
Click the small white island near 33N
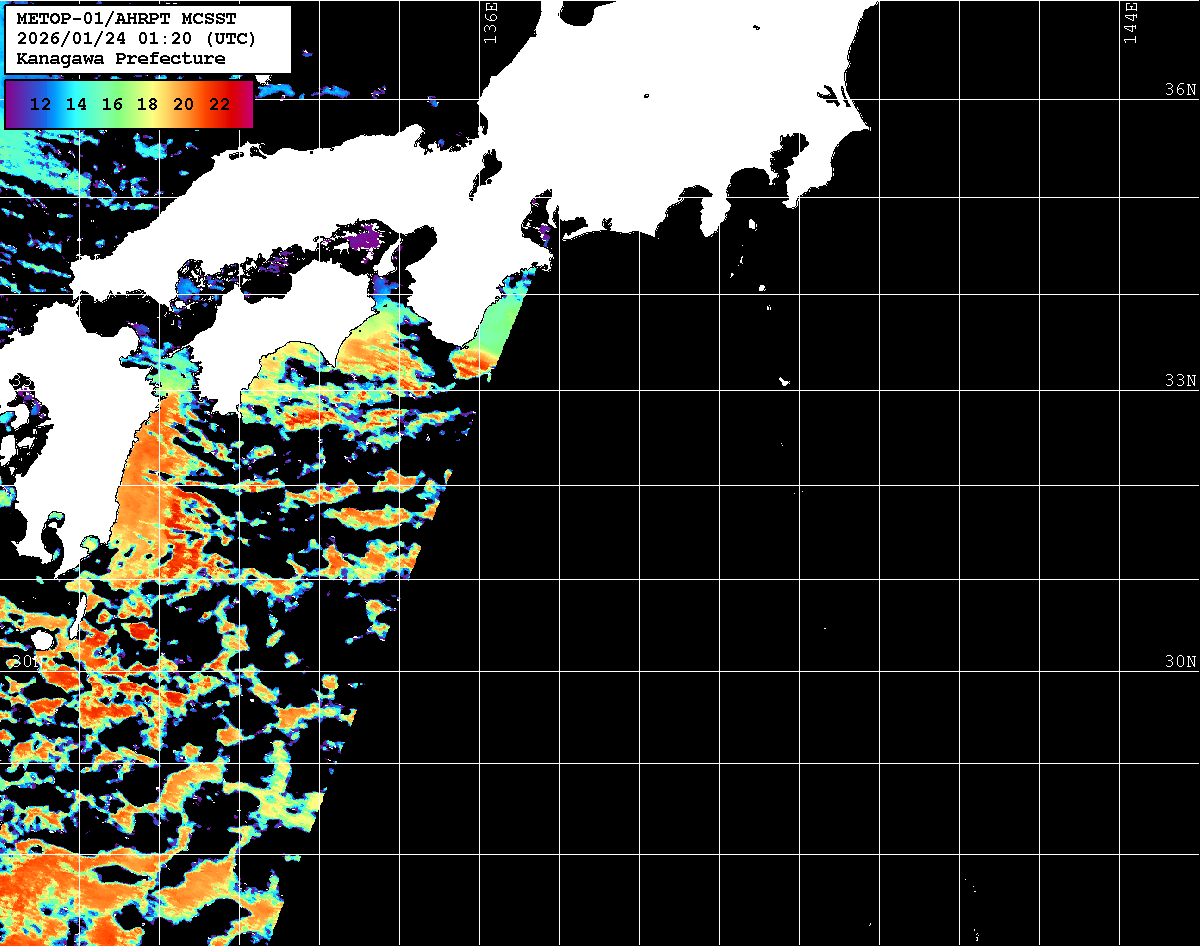785,381
